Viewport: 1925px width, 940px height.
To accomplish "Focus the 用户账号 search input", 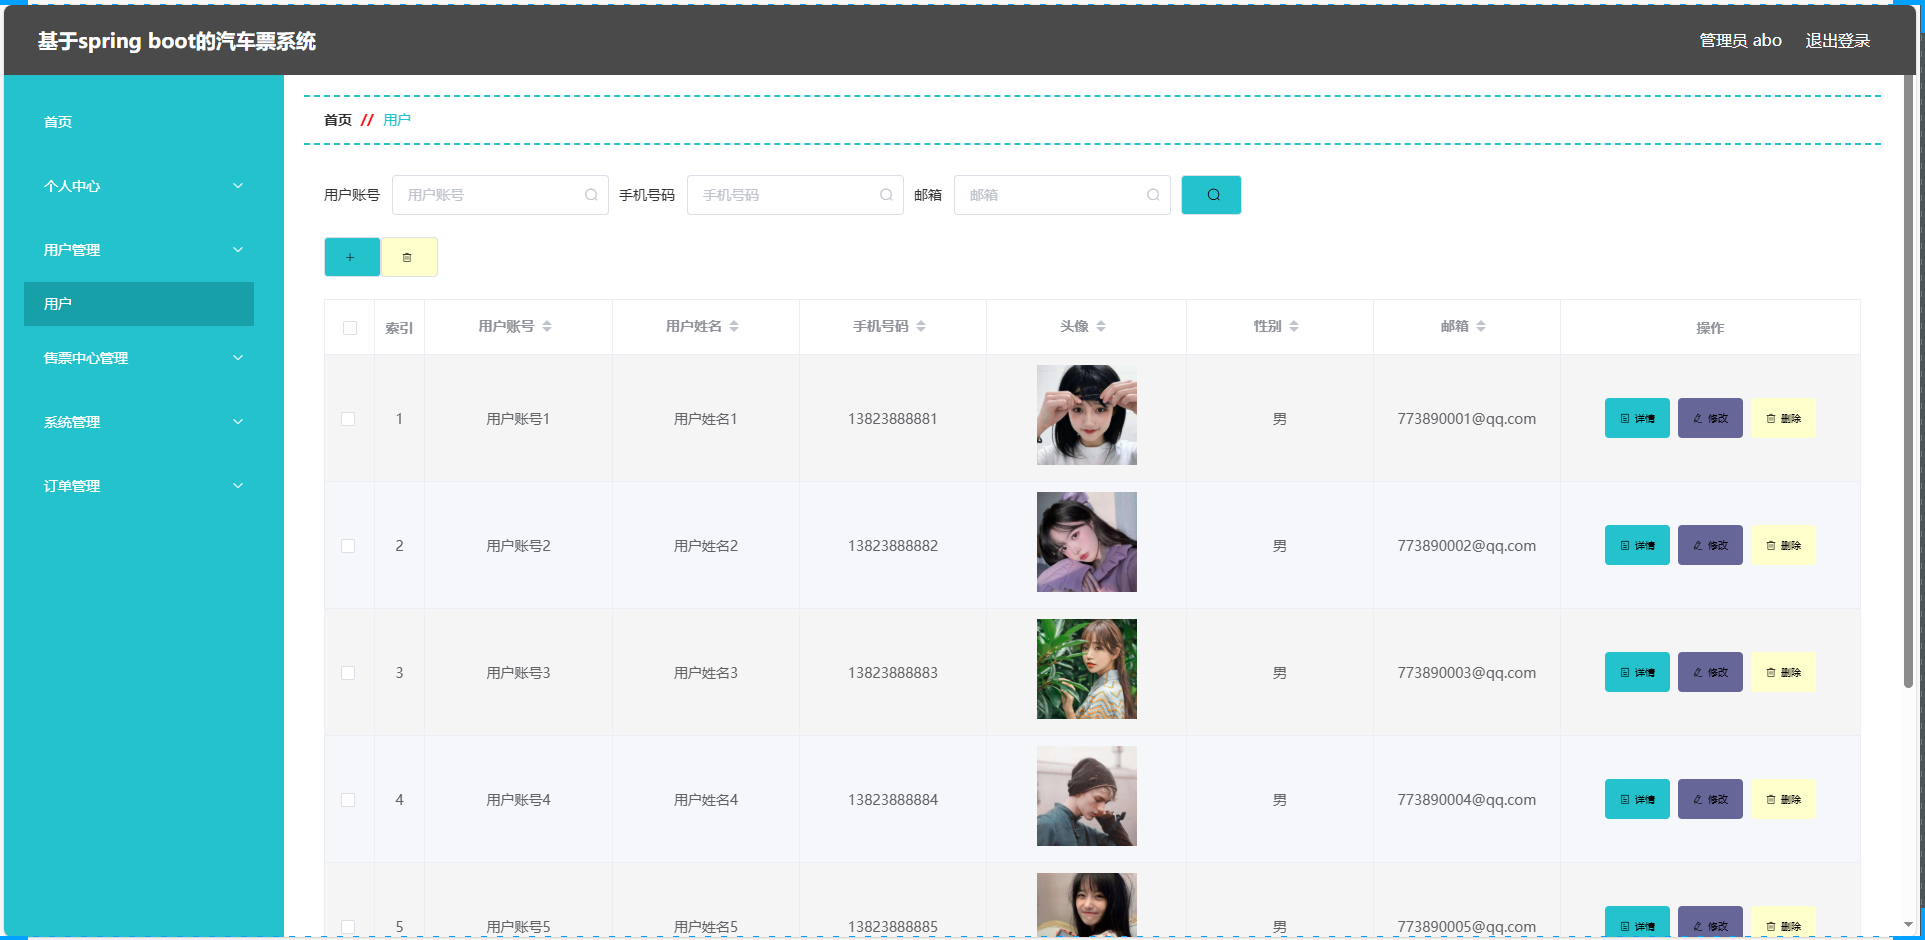I will point(500,195).
